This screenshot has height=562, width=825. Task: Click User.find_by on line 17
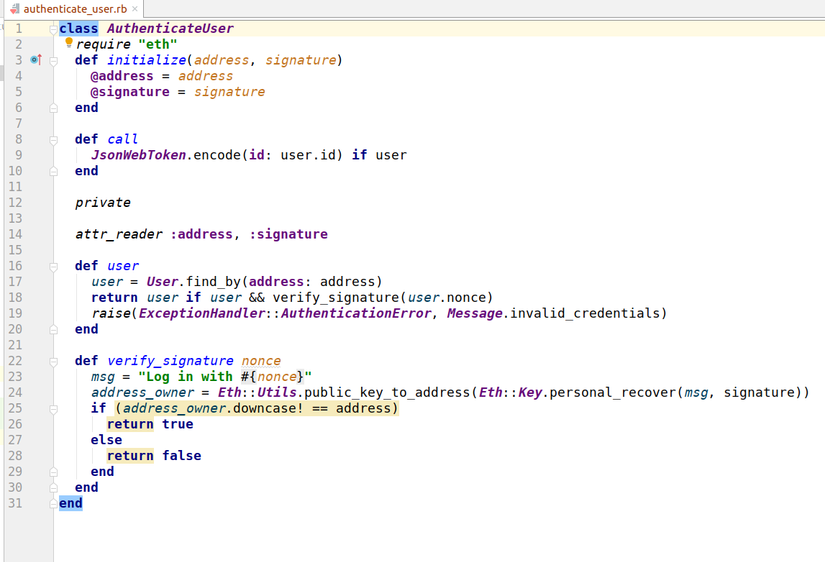pos(193,282)
